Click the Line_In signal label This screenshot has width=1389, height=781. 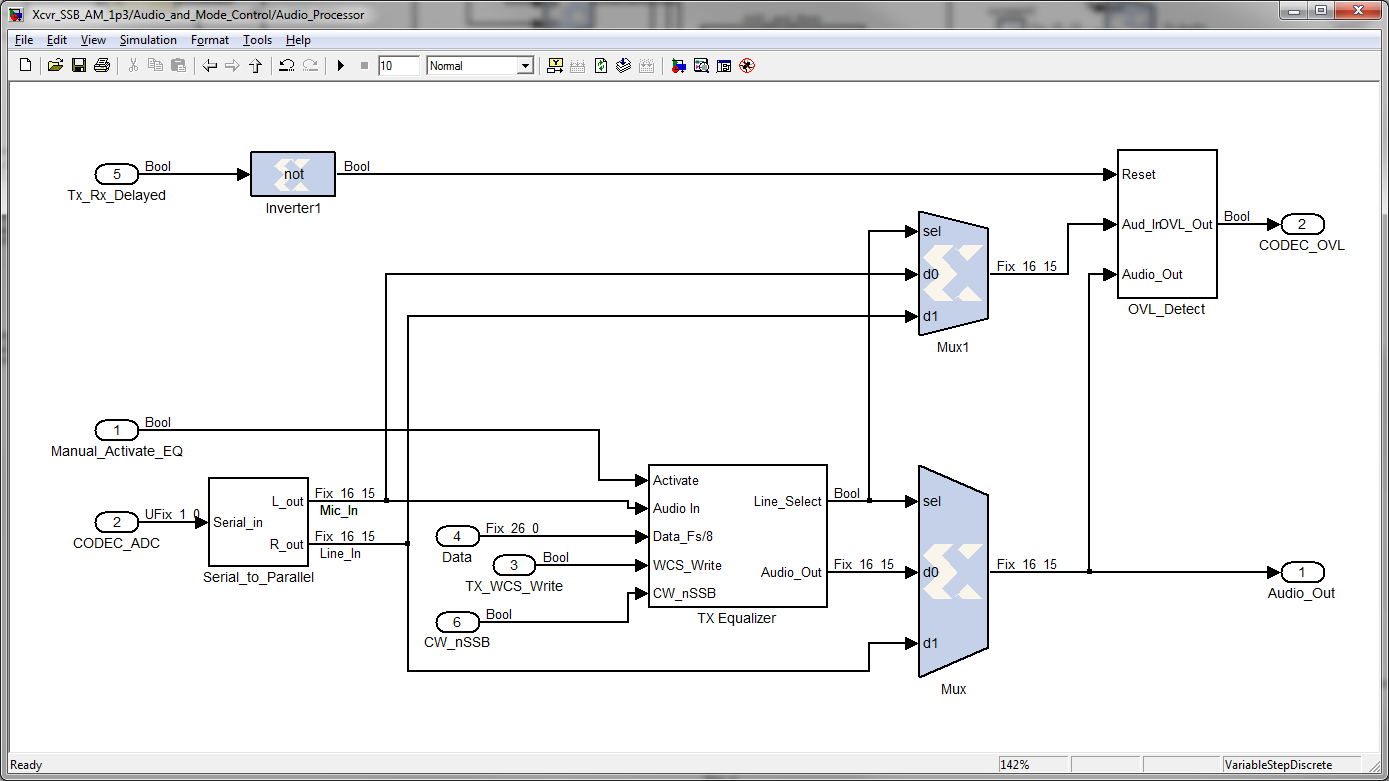[x=340, y=553]
